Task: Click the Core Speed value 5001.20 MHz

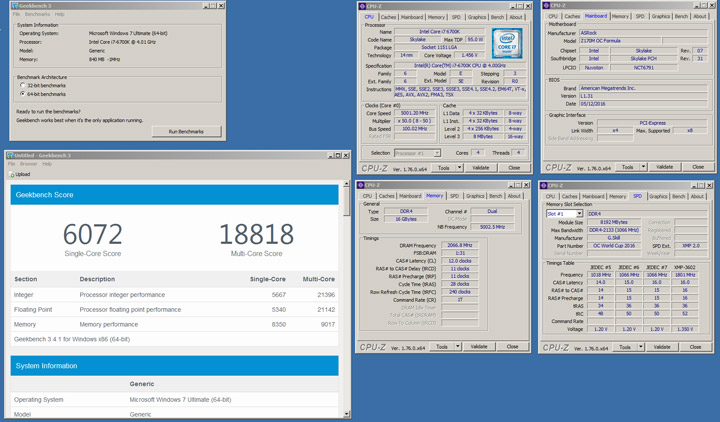Action: 415,113
